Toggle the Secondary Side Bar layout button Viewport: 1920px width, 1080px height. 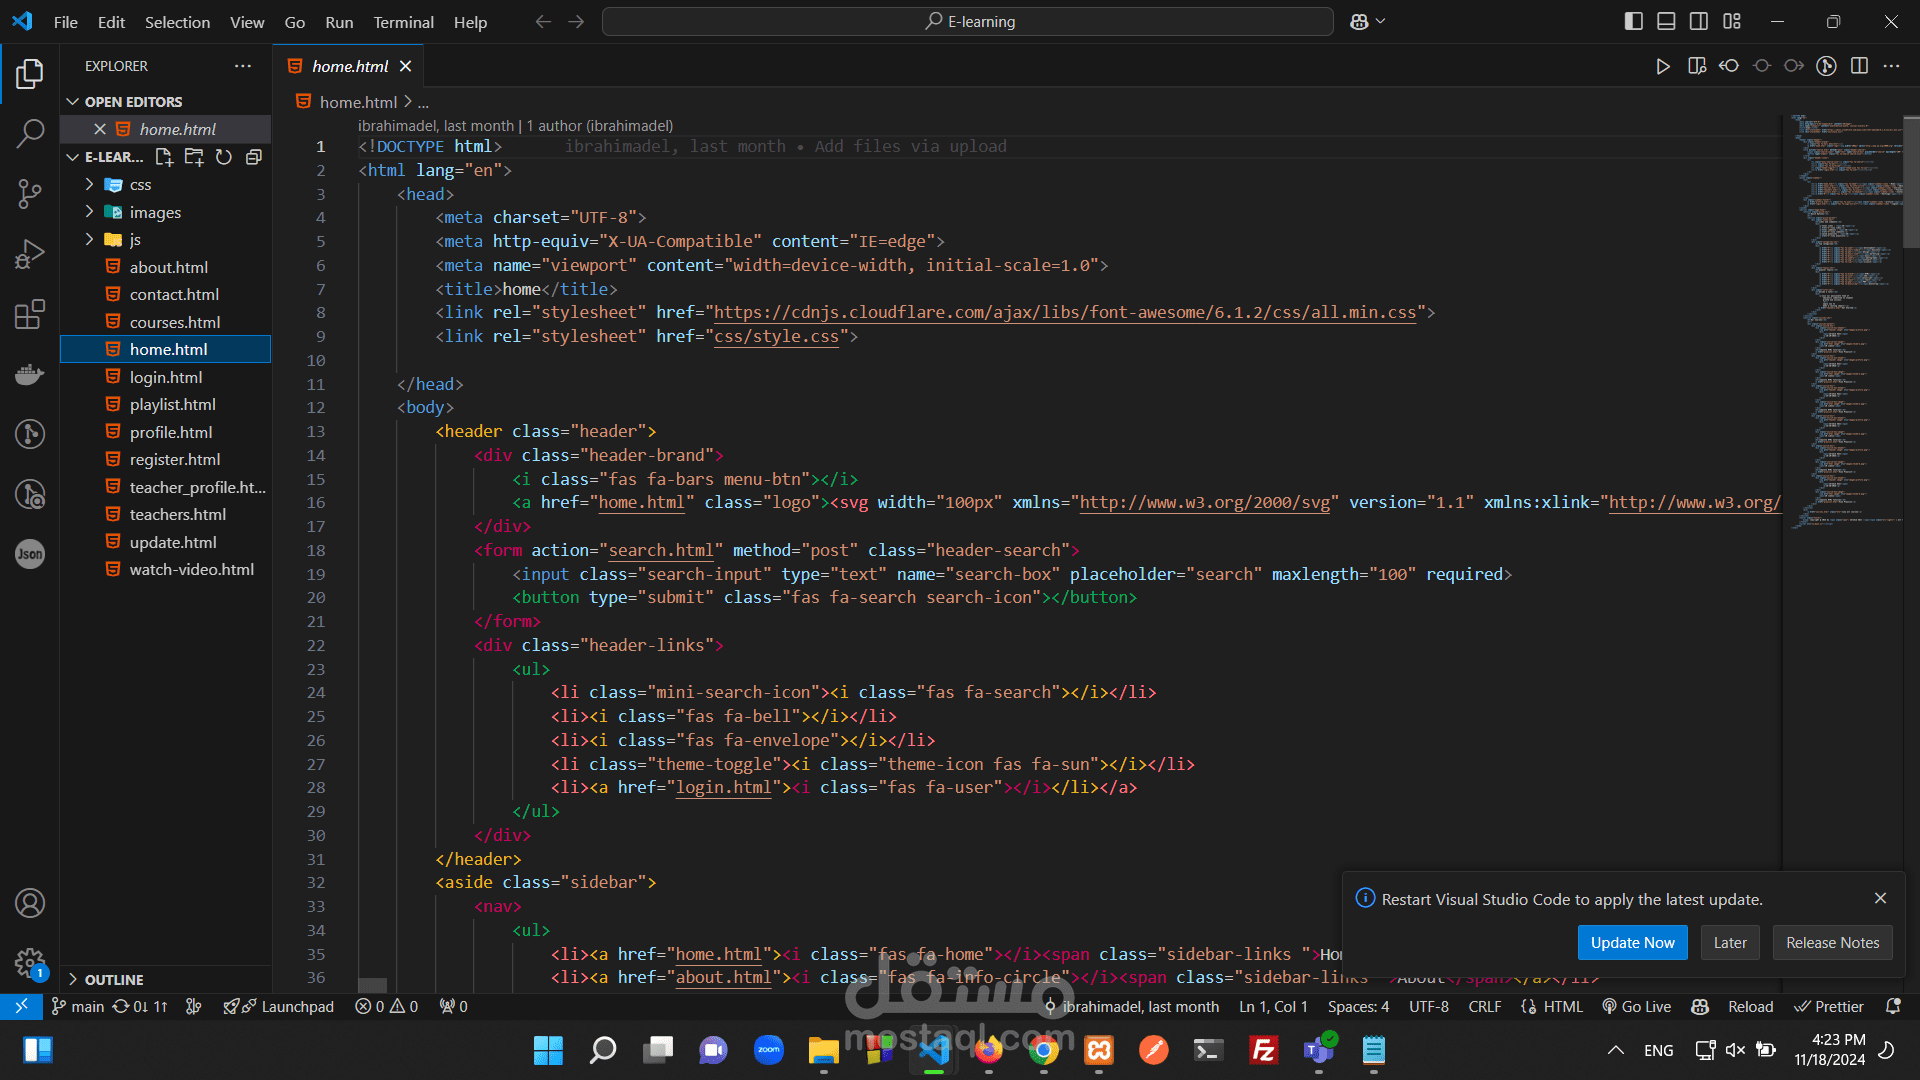point(1699,21)
